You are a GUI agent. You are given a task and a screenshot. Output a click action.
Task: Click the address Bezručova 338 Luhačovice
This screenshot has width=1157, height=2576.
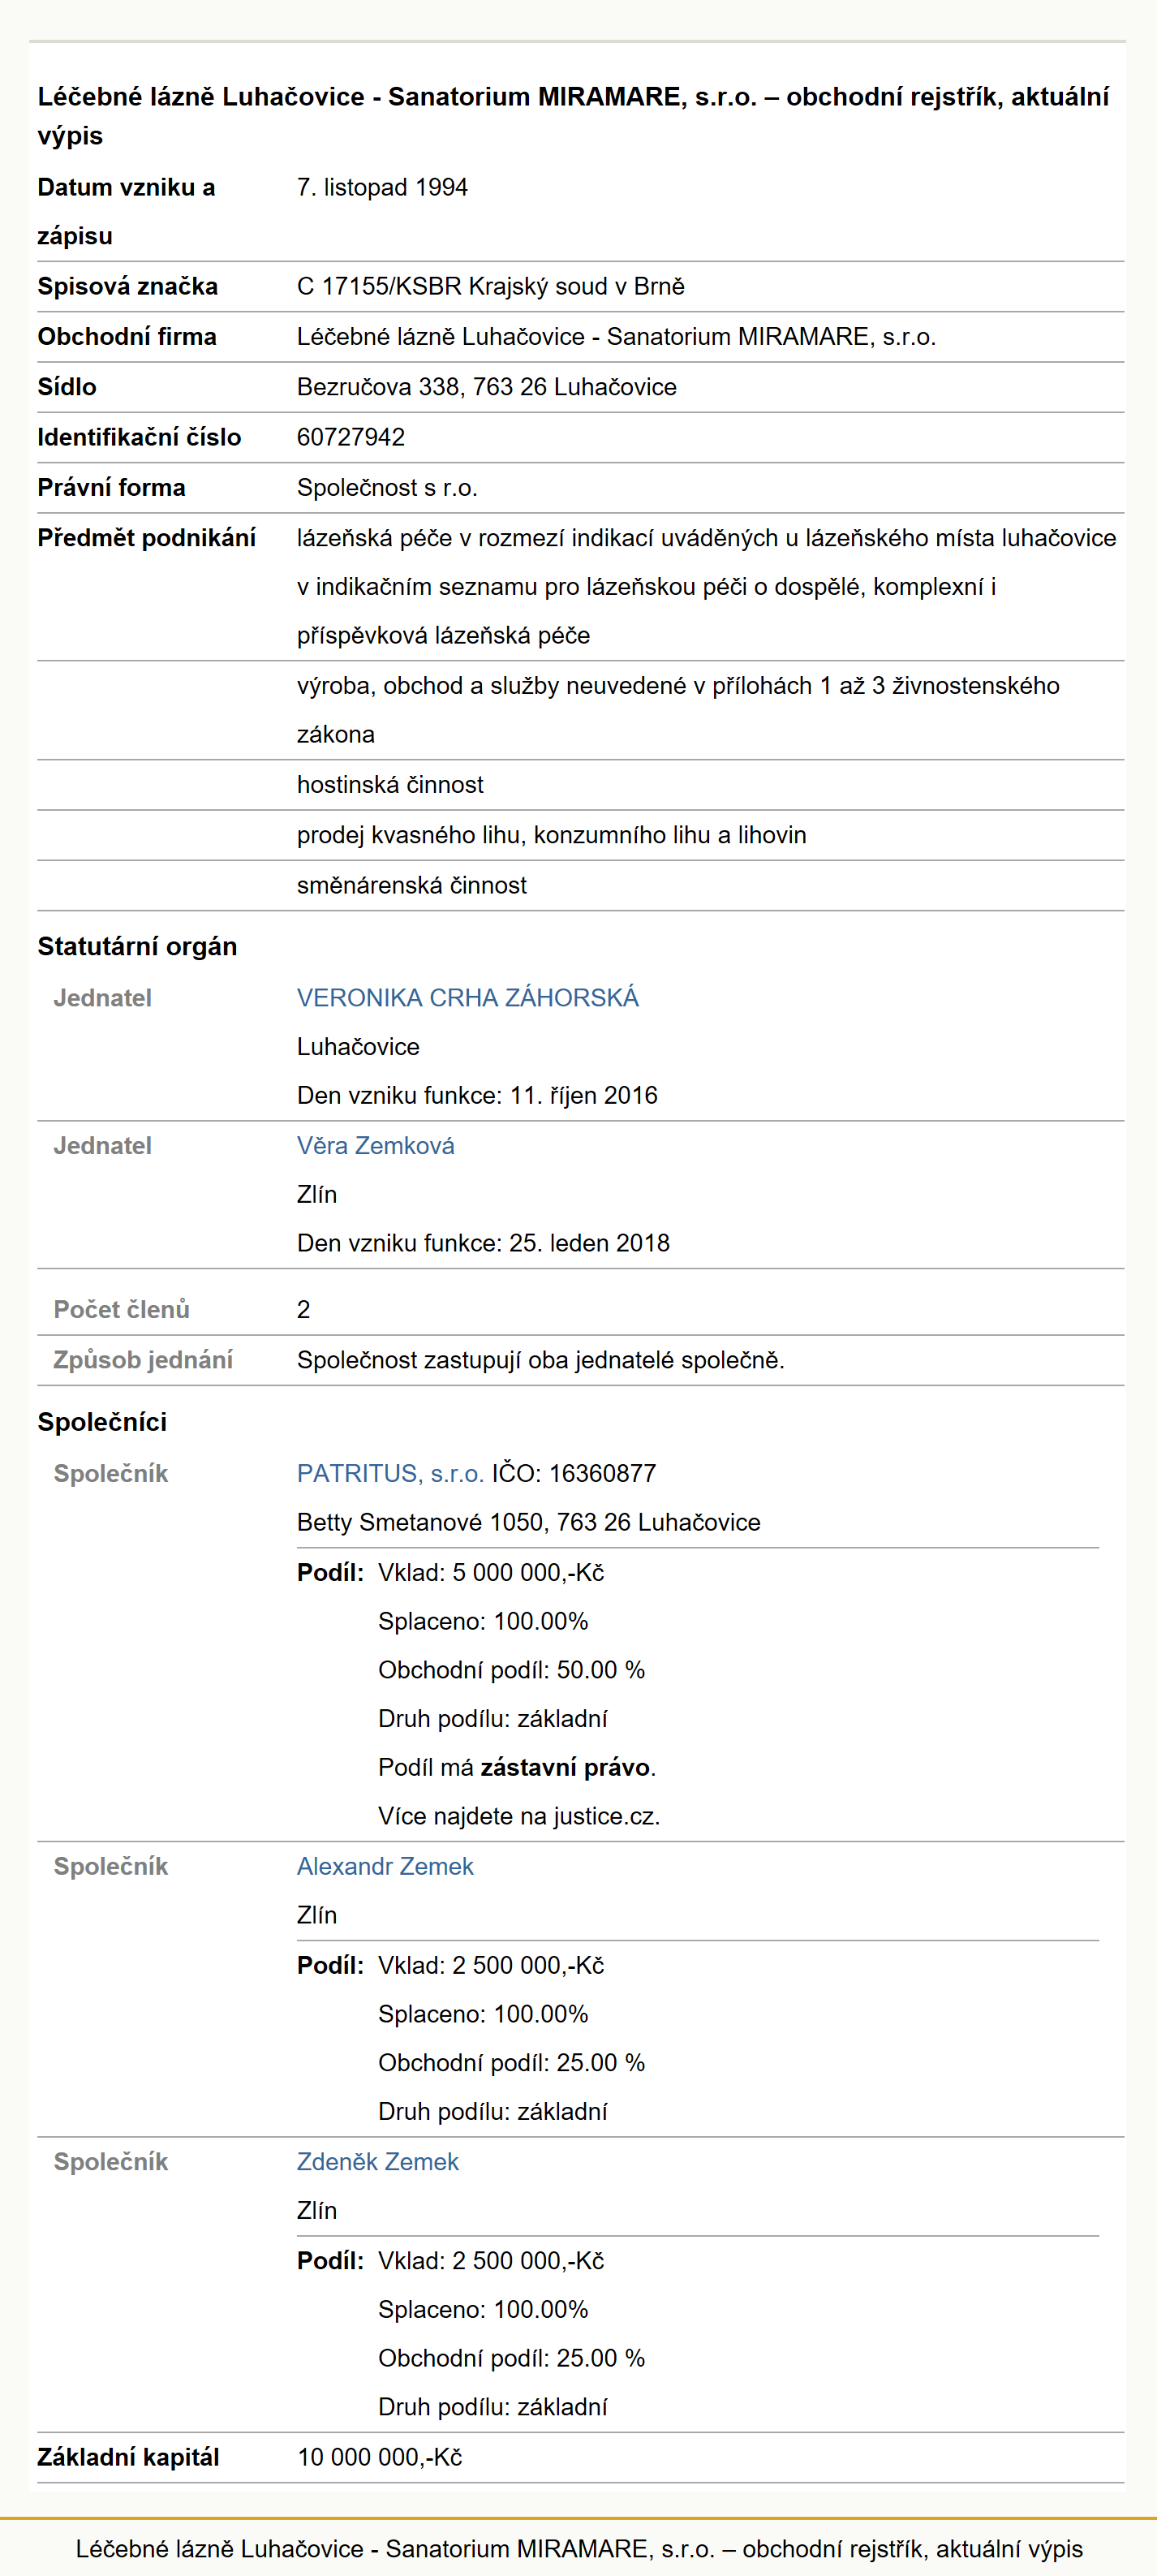[486, 387]
